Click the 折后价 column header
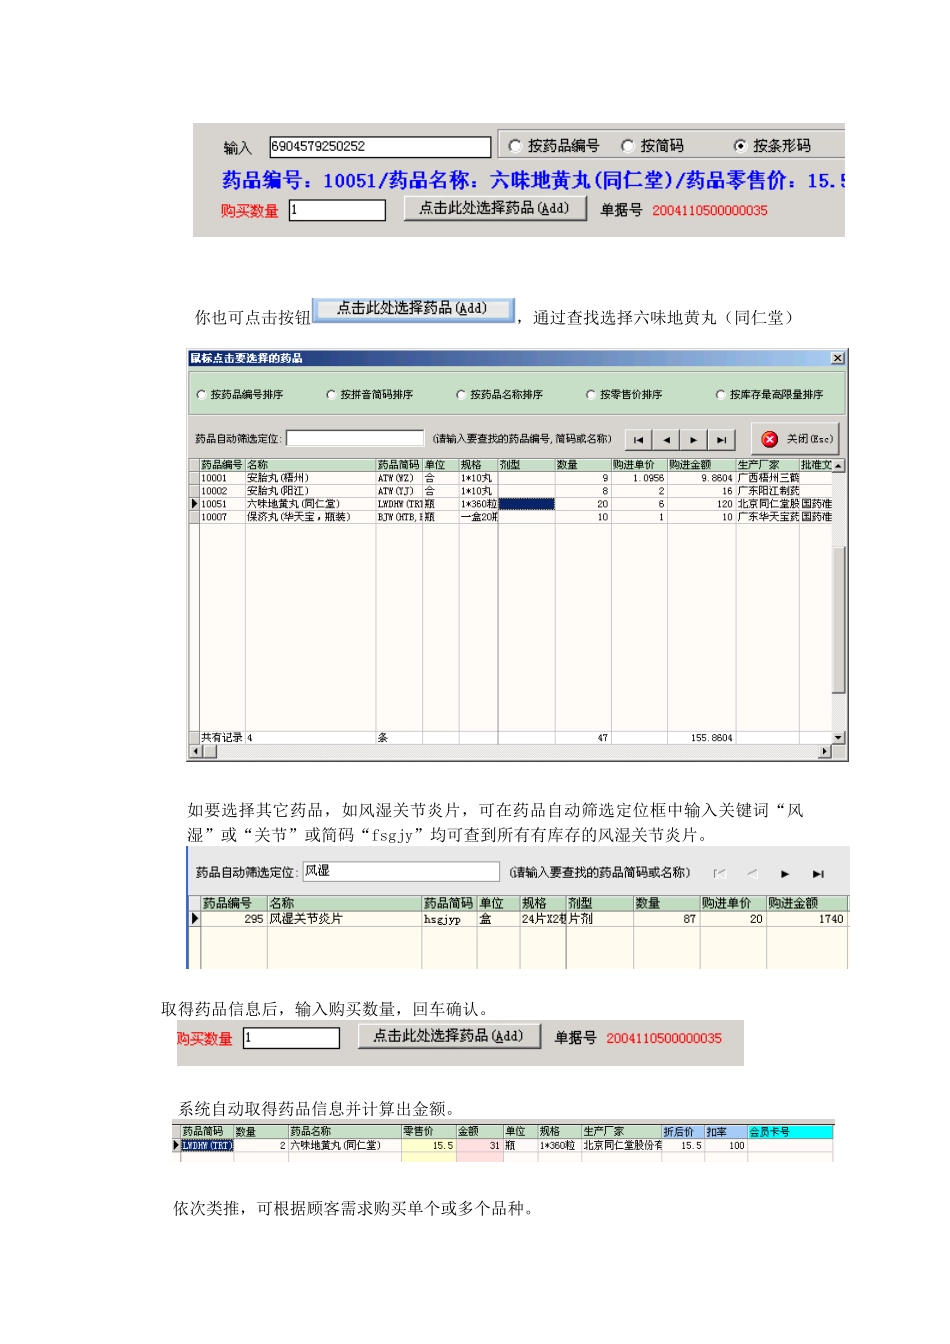Image resolution: width=950 pixels, height=1344 pixels. point(683,1132)
